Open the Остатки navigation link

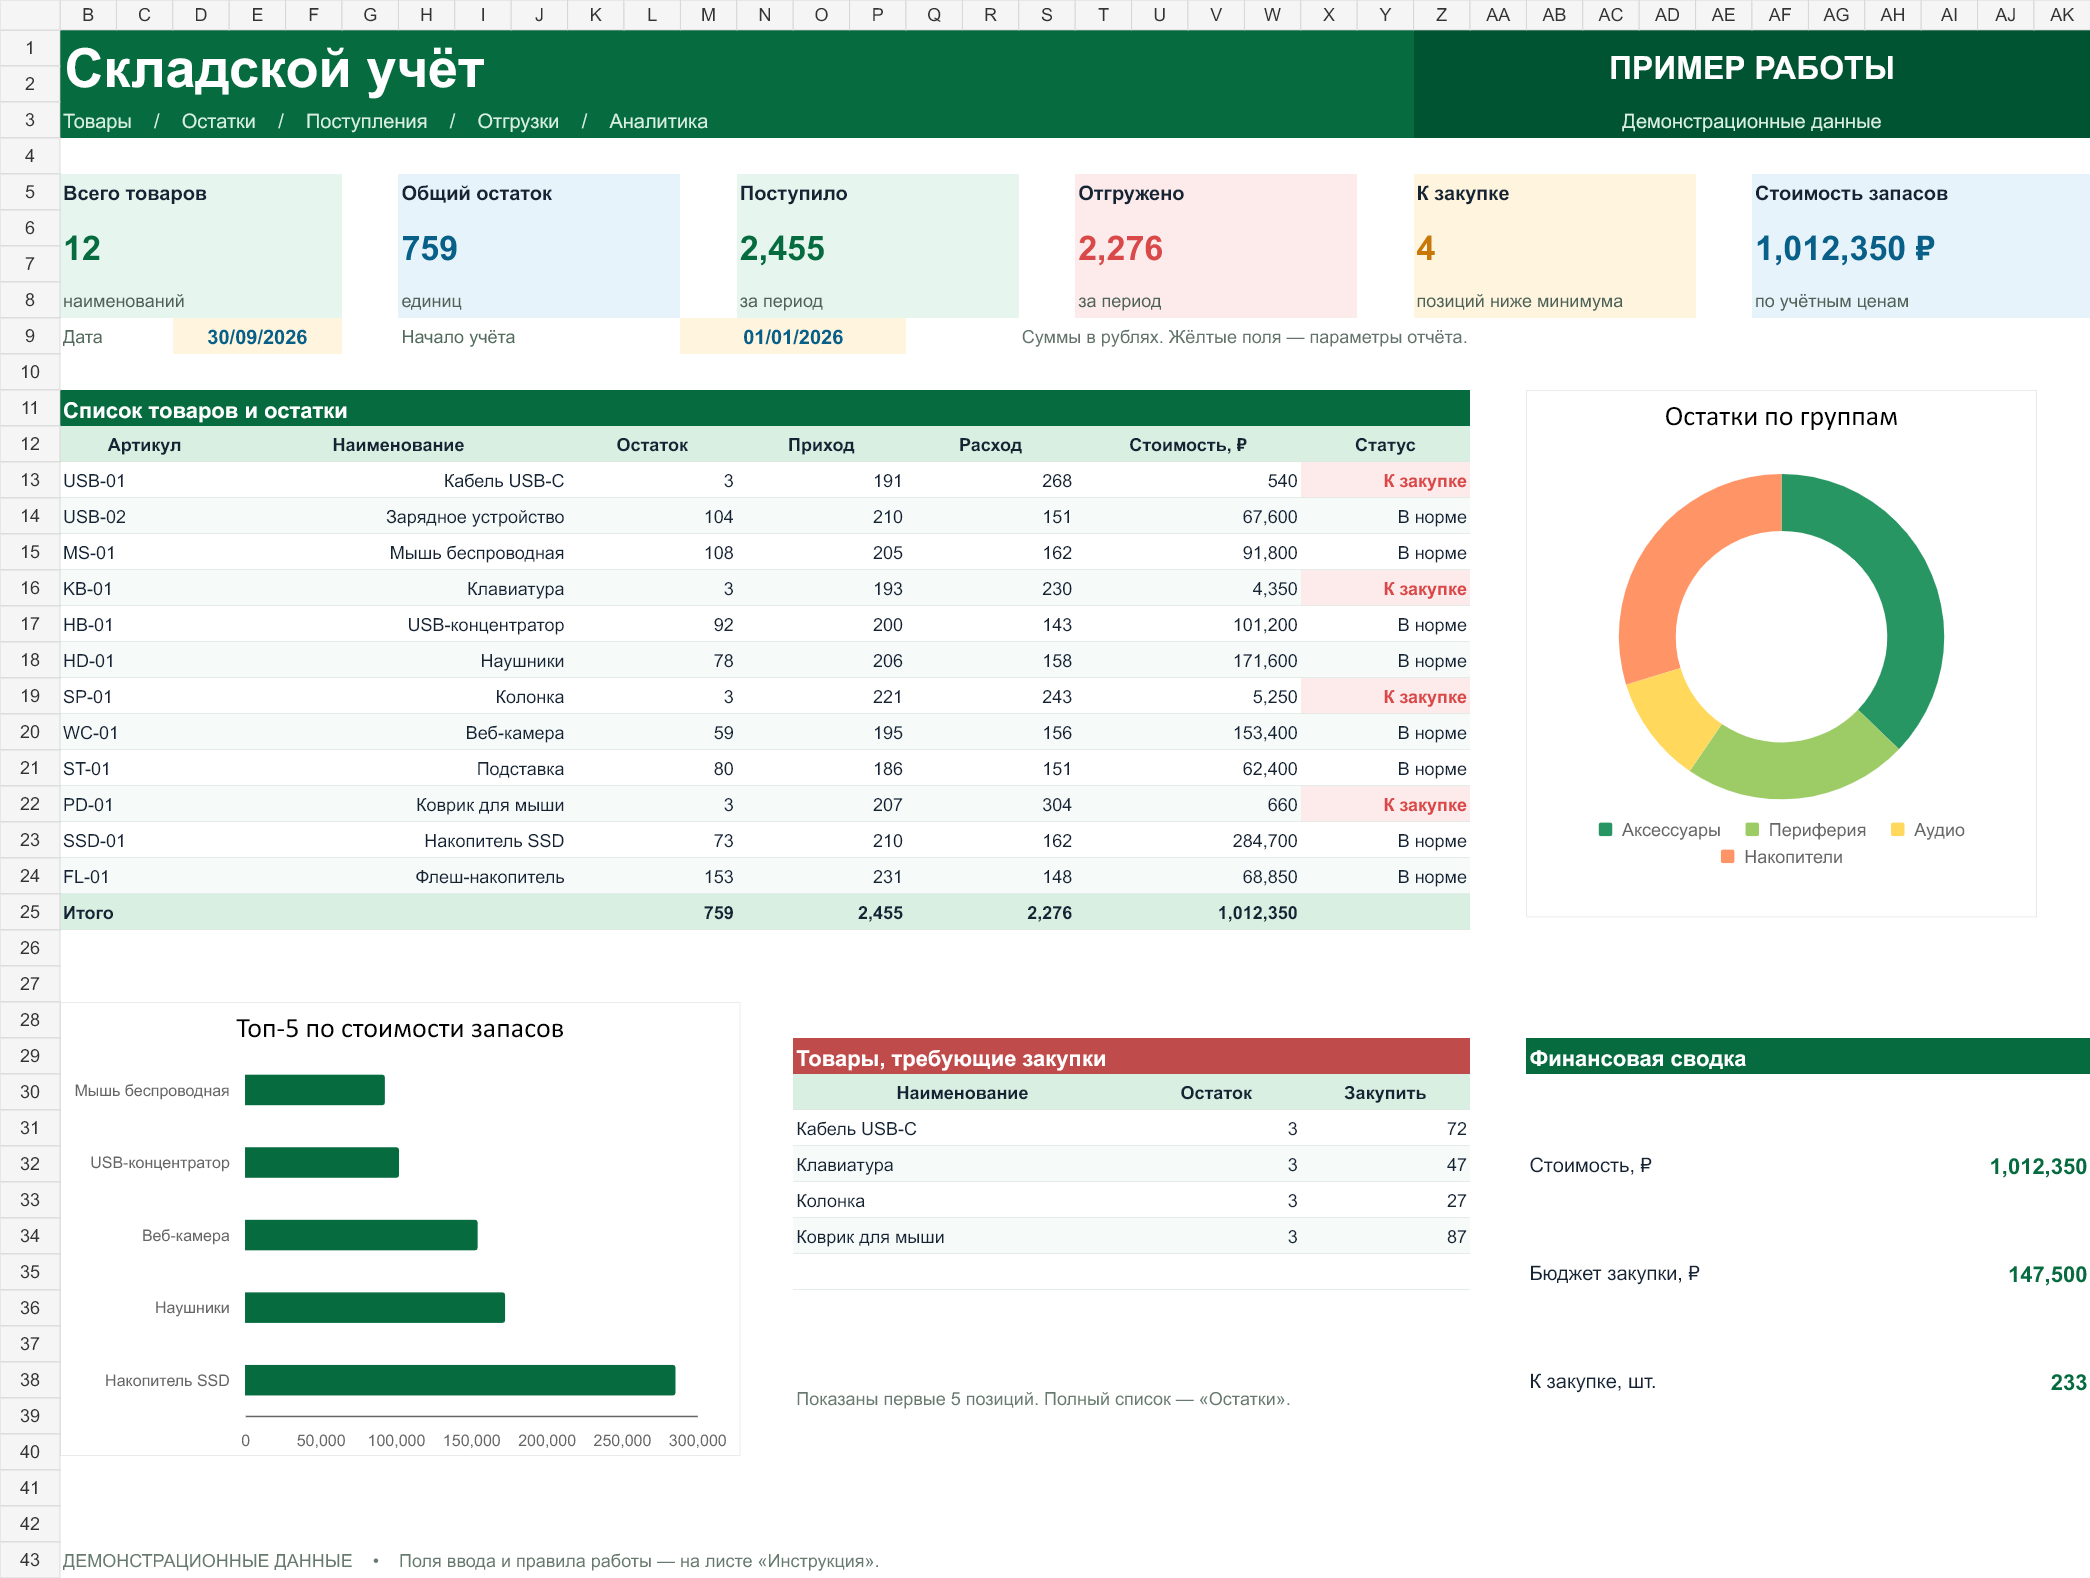[218, 121]
